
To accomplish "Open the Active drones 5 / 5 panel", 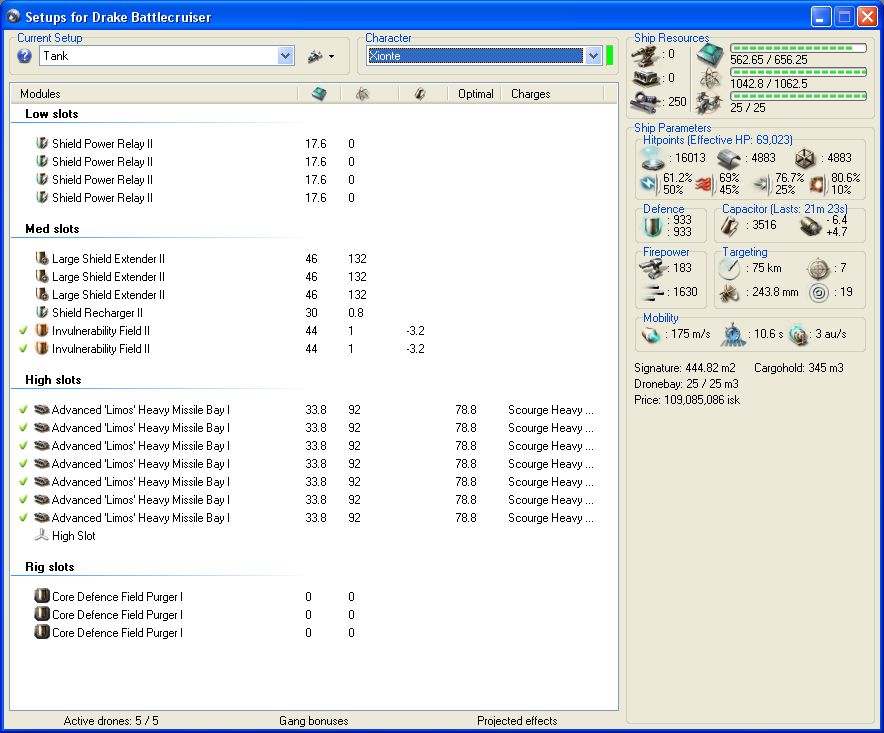I will point(111,721).
